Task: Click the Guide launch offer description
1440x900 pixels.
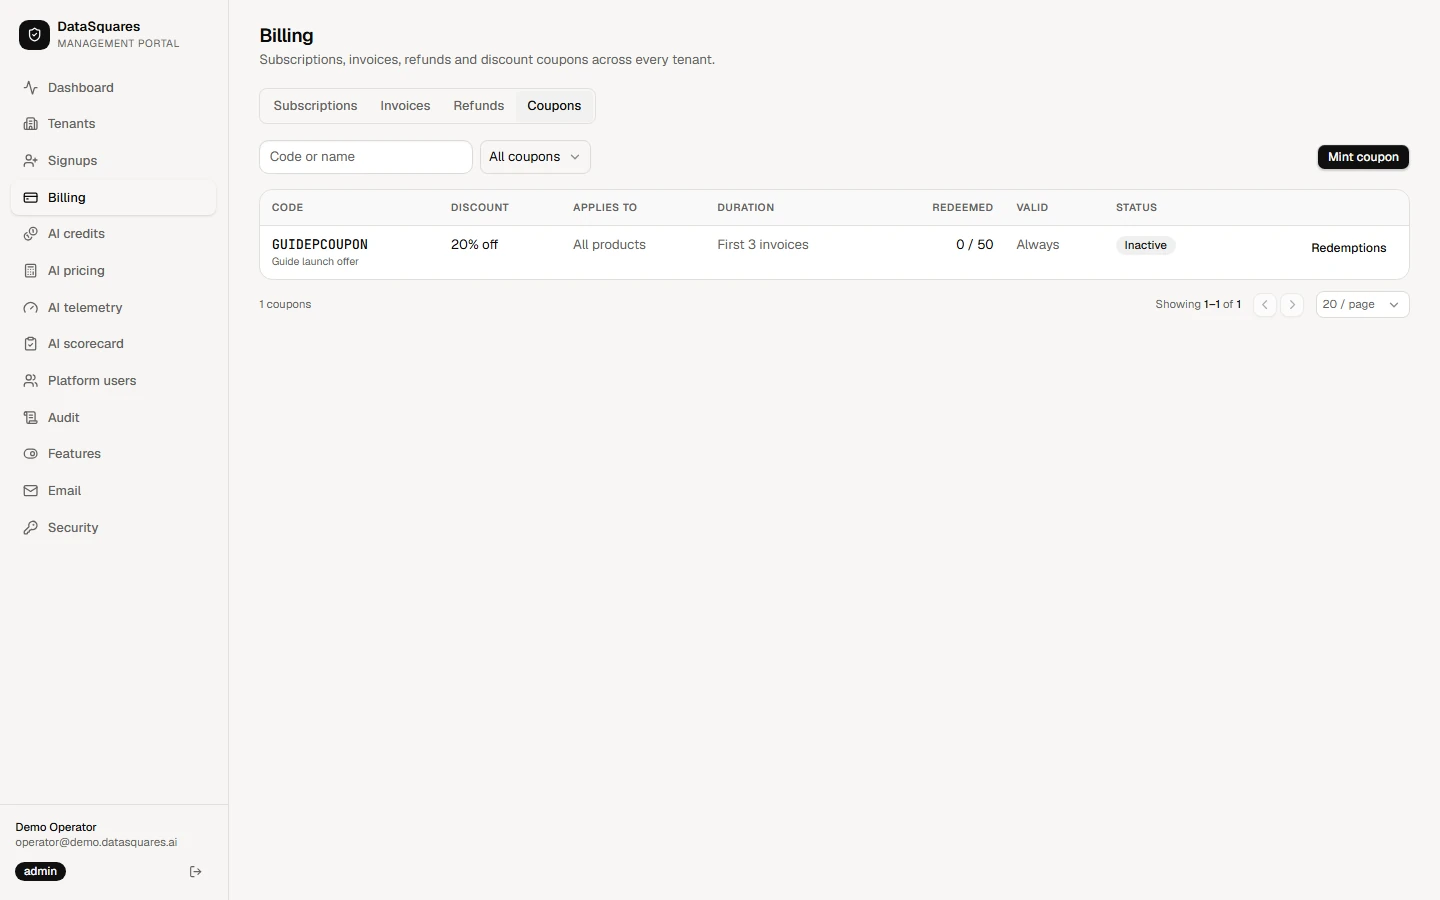Action: (x=315, y=262)
